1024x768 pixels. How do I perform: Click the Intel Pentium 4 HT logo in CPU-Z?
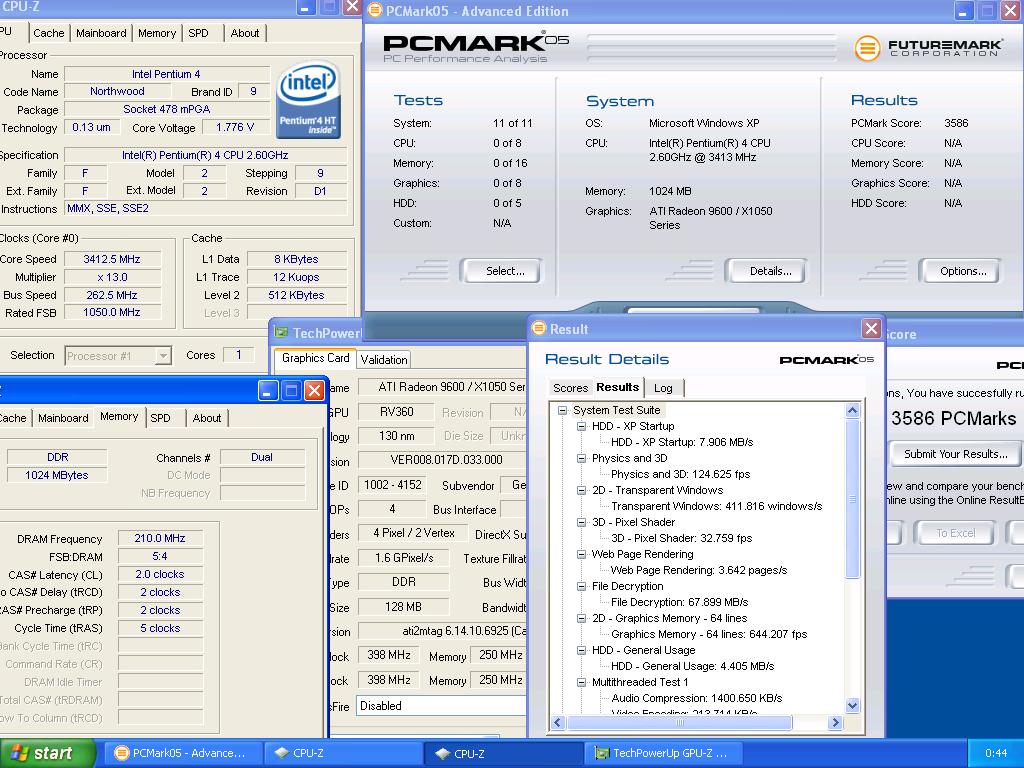point(308,99)
